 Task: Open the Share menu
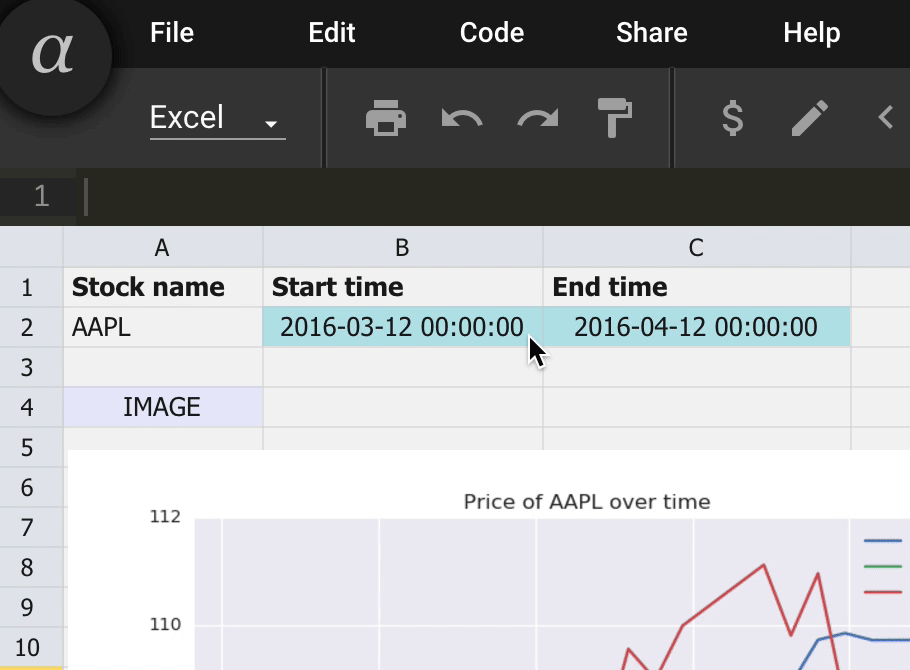pos(652,33)
